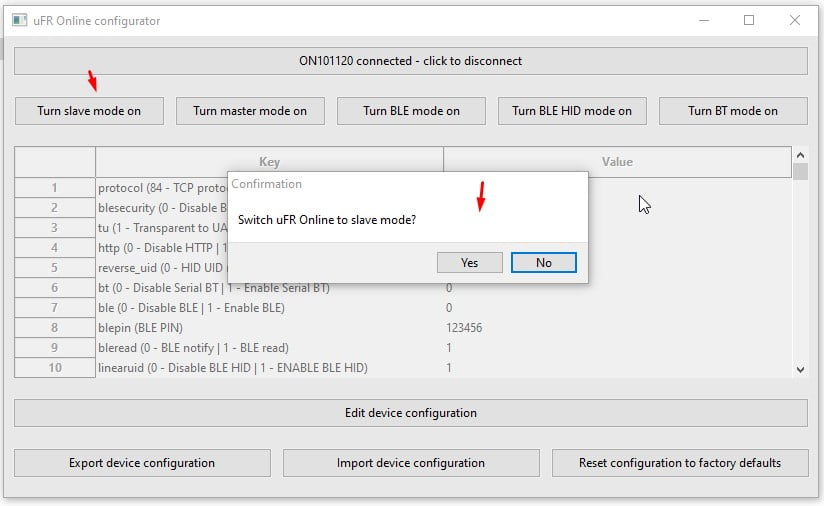Decline switch with No button
The image size is (824, 506).
pos(543,263)
